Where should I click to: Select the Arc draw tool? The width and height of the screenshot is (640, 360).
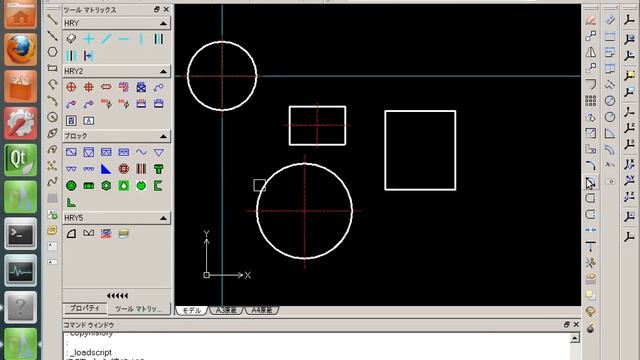click(x=52, y=100)
